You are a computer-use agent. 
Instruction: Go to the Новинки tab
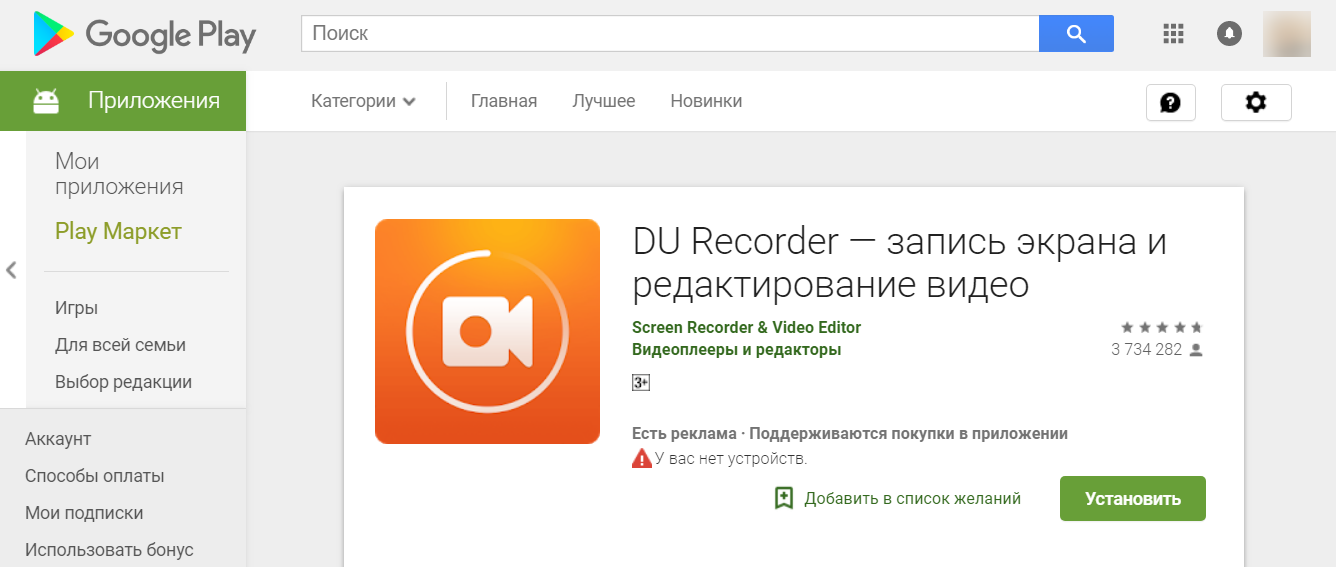706,101
